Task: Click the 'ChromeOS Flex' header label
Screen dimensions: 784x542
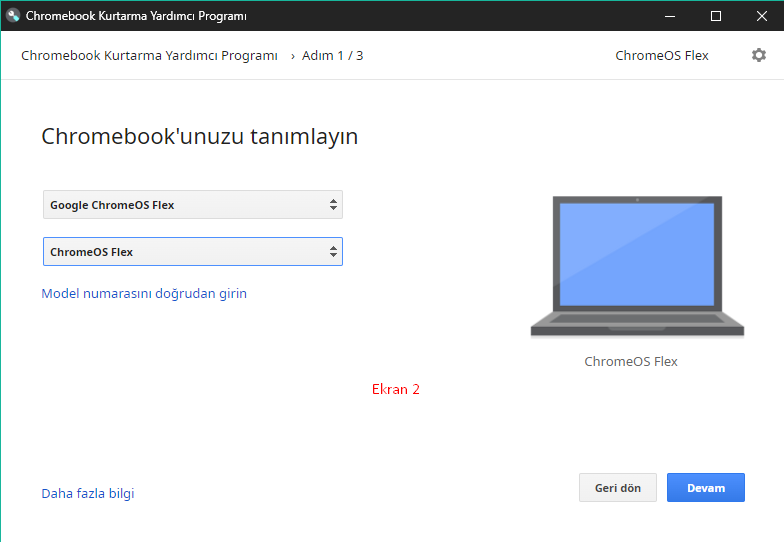Action: click(x=662, y=56)
